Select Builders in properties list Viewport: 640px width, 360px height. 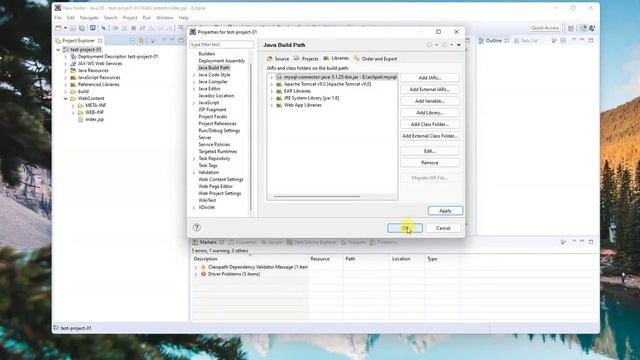coord(207,54)
